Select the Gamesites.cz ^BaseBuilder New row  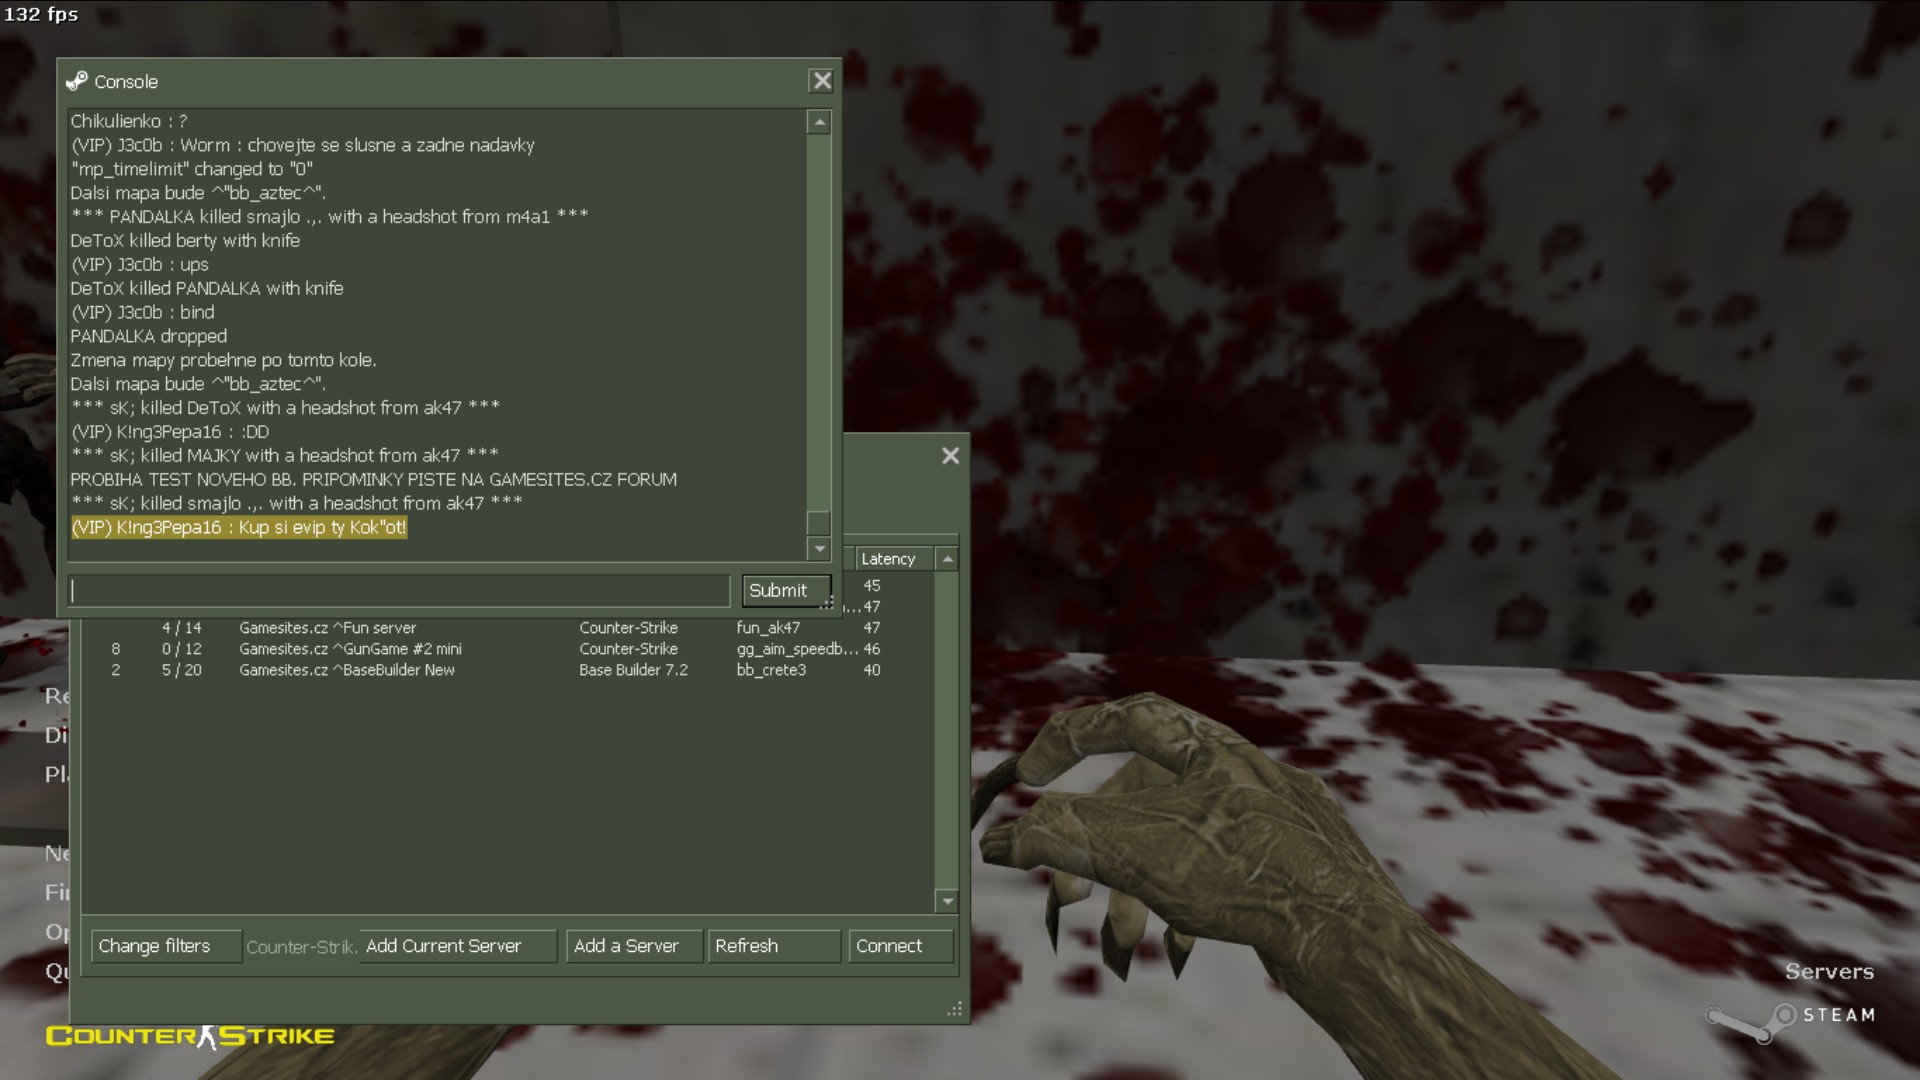tap(508, 670)
